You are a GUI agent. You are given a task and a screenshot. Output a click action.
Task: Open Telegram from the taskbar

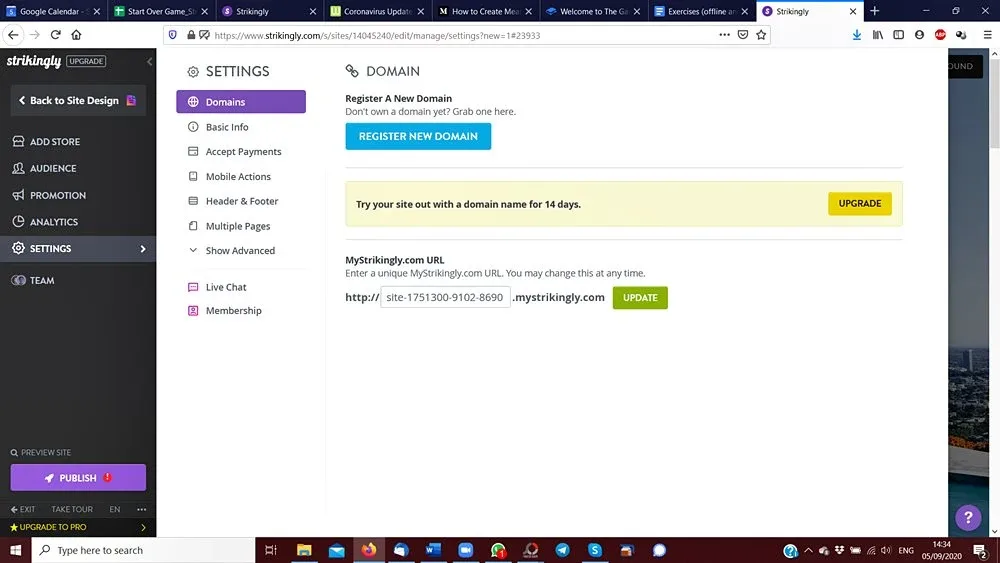562,550
